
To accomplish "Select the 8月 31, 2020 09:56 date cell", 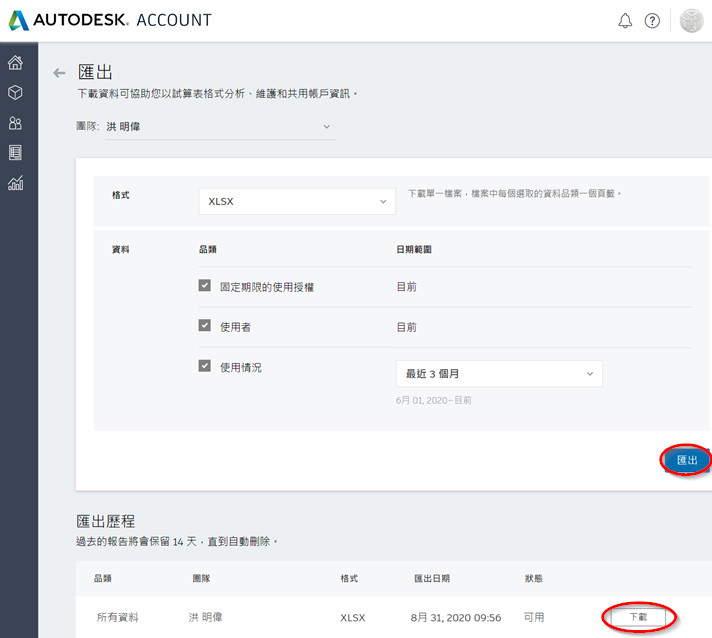I will tap(455, 618).
